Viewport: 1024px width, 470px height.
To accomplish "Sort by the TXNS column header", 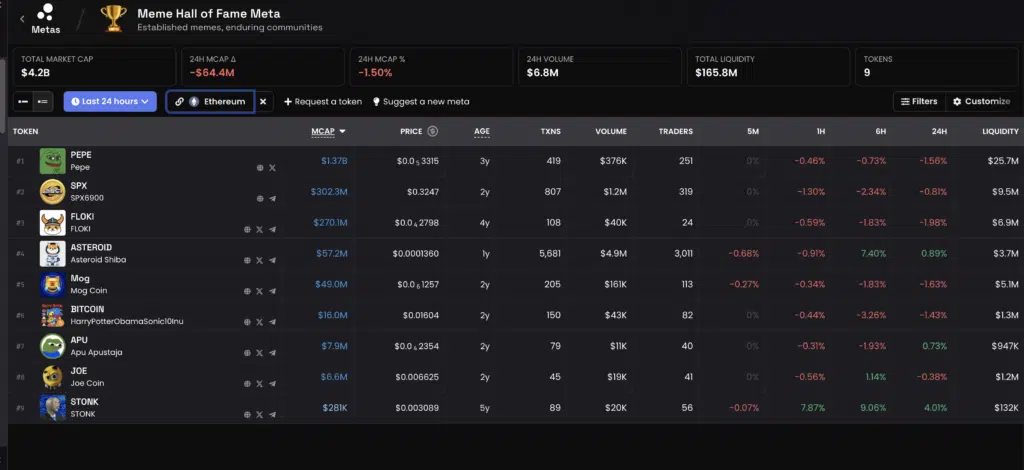I will 549,131.
